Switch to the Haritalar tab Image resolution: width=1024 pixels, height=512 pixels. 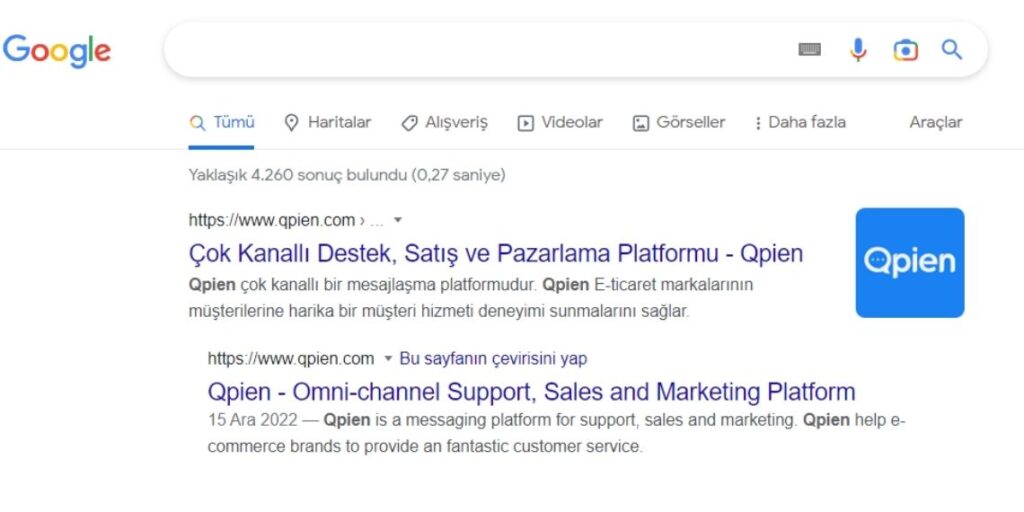point(328,123)
